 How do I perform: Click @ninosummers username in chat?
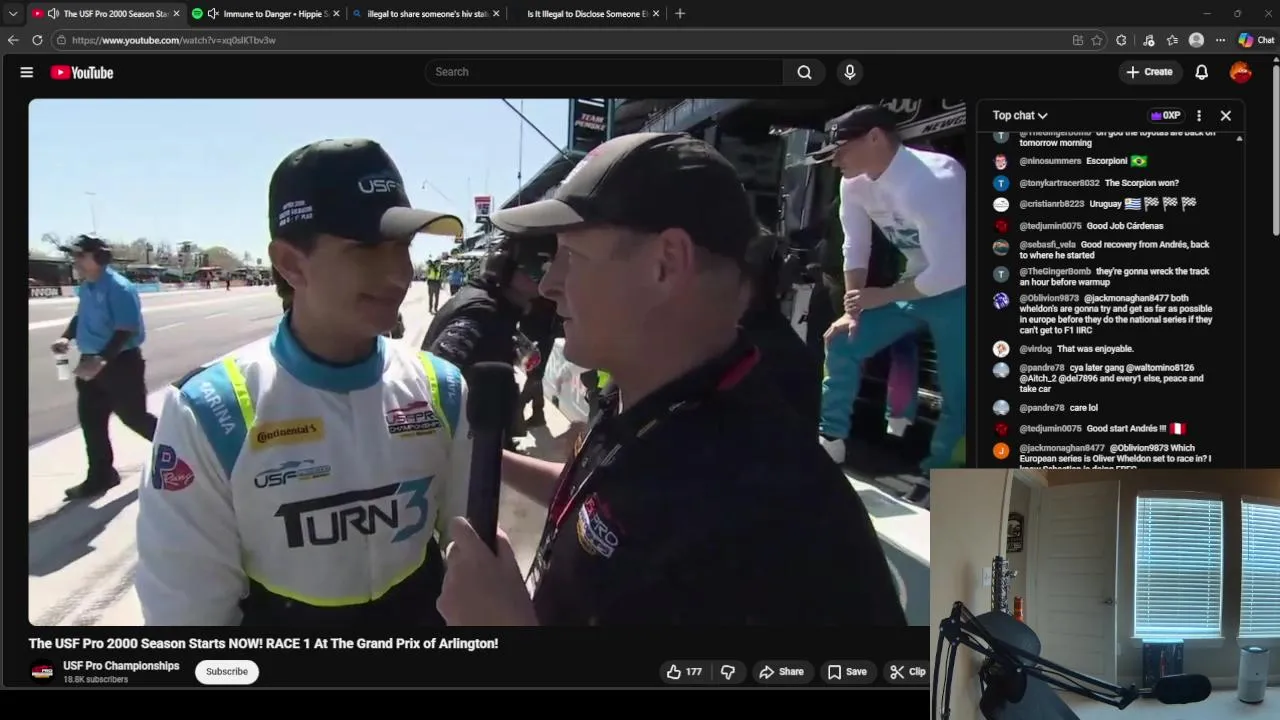click(x=1050, y=161)
